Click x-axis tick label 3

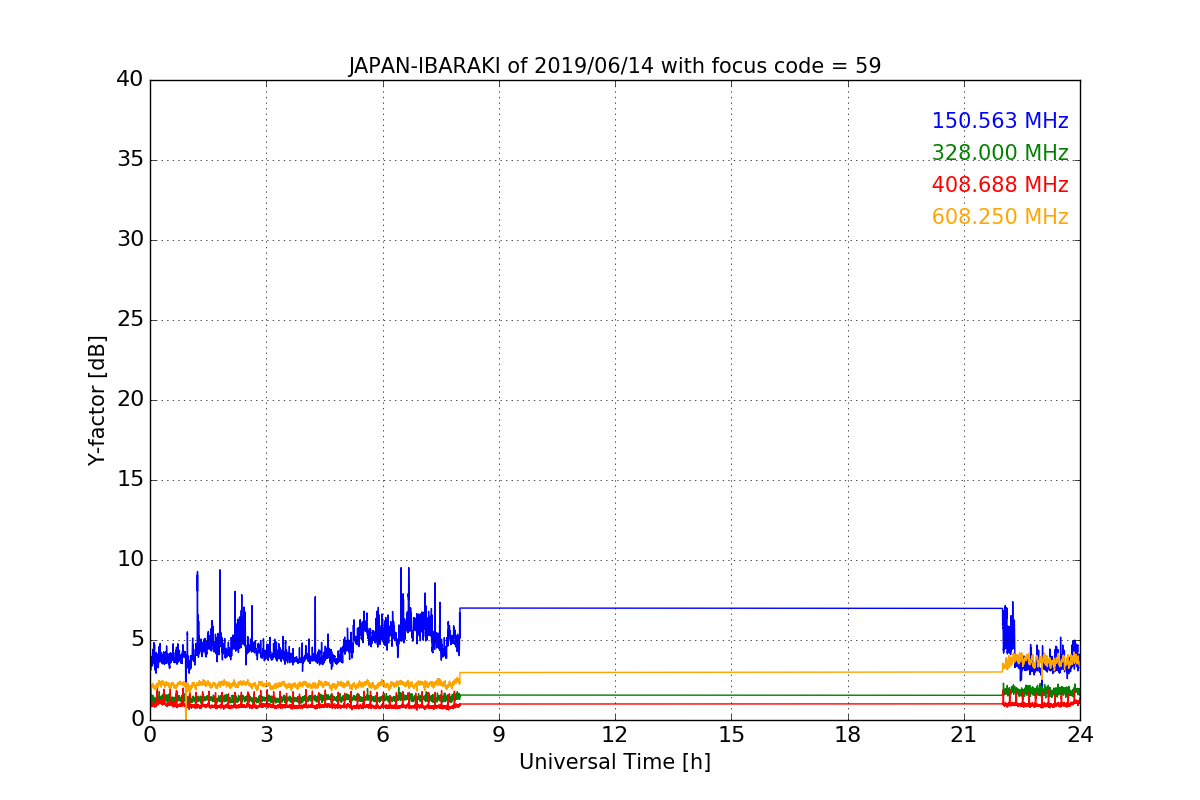coord(266,735)
